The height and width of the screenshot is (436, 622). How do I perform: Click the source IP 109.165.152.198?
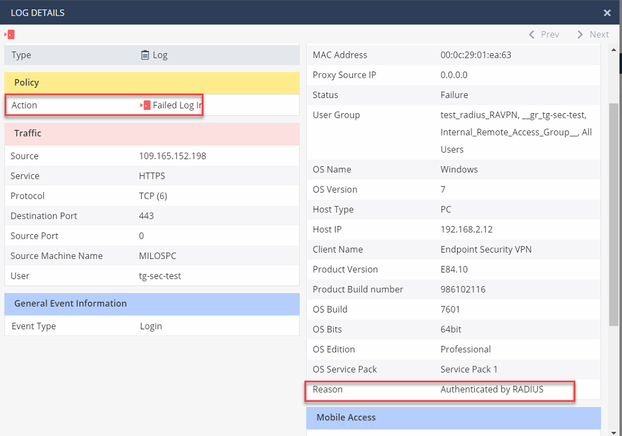pos(173,156)
